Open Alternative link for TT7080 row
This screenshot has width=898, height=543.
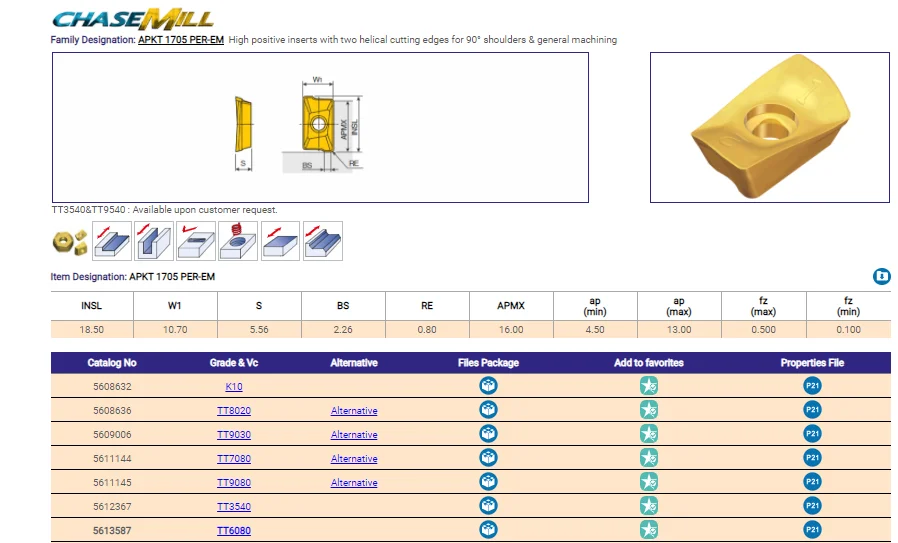click(354, 459)
